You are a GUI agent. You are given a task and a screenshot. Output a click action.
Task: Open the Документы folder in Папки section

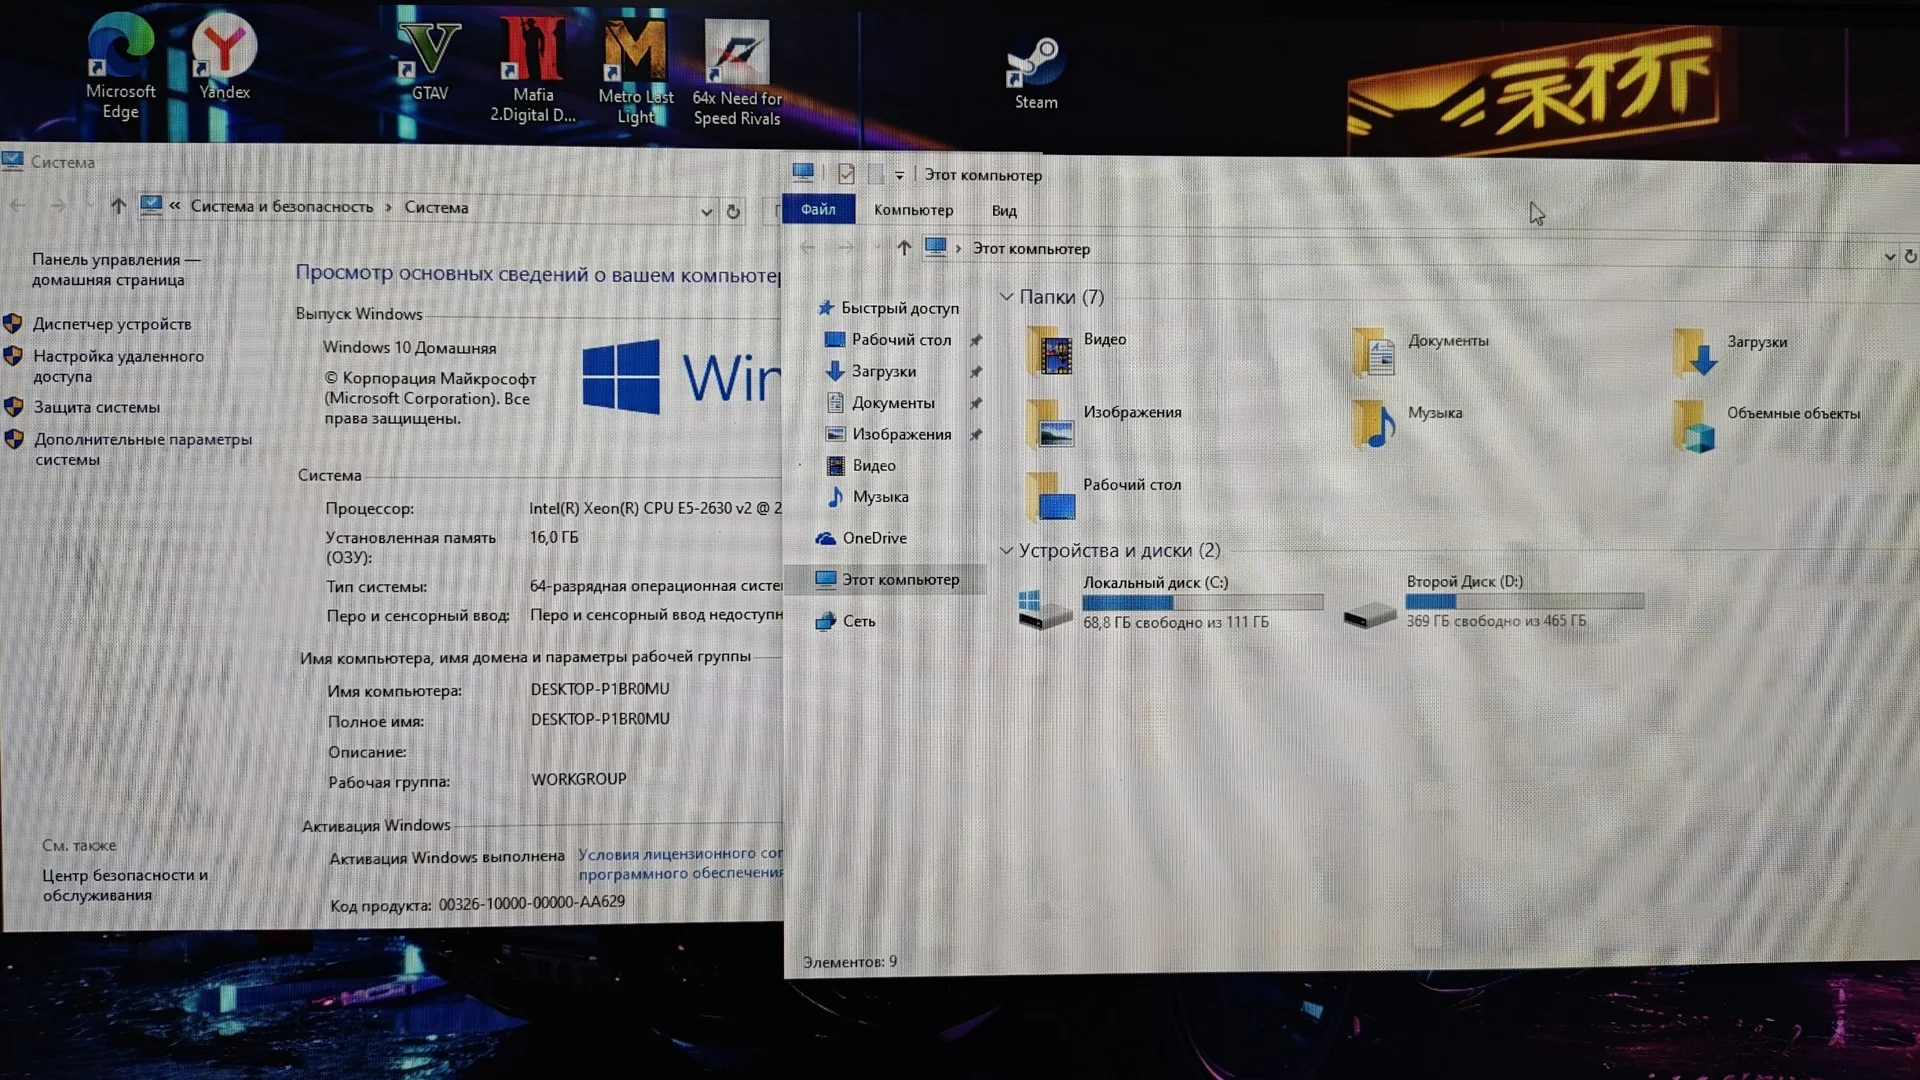point(1420,351)
